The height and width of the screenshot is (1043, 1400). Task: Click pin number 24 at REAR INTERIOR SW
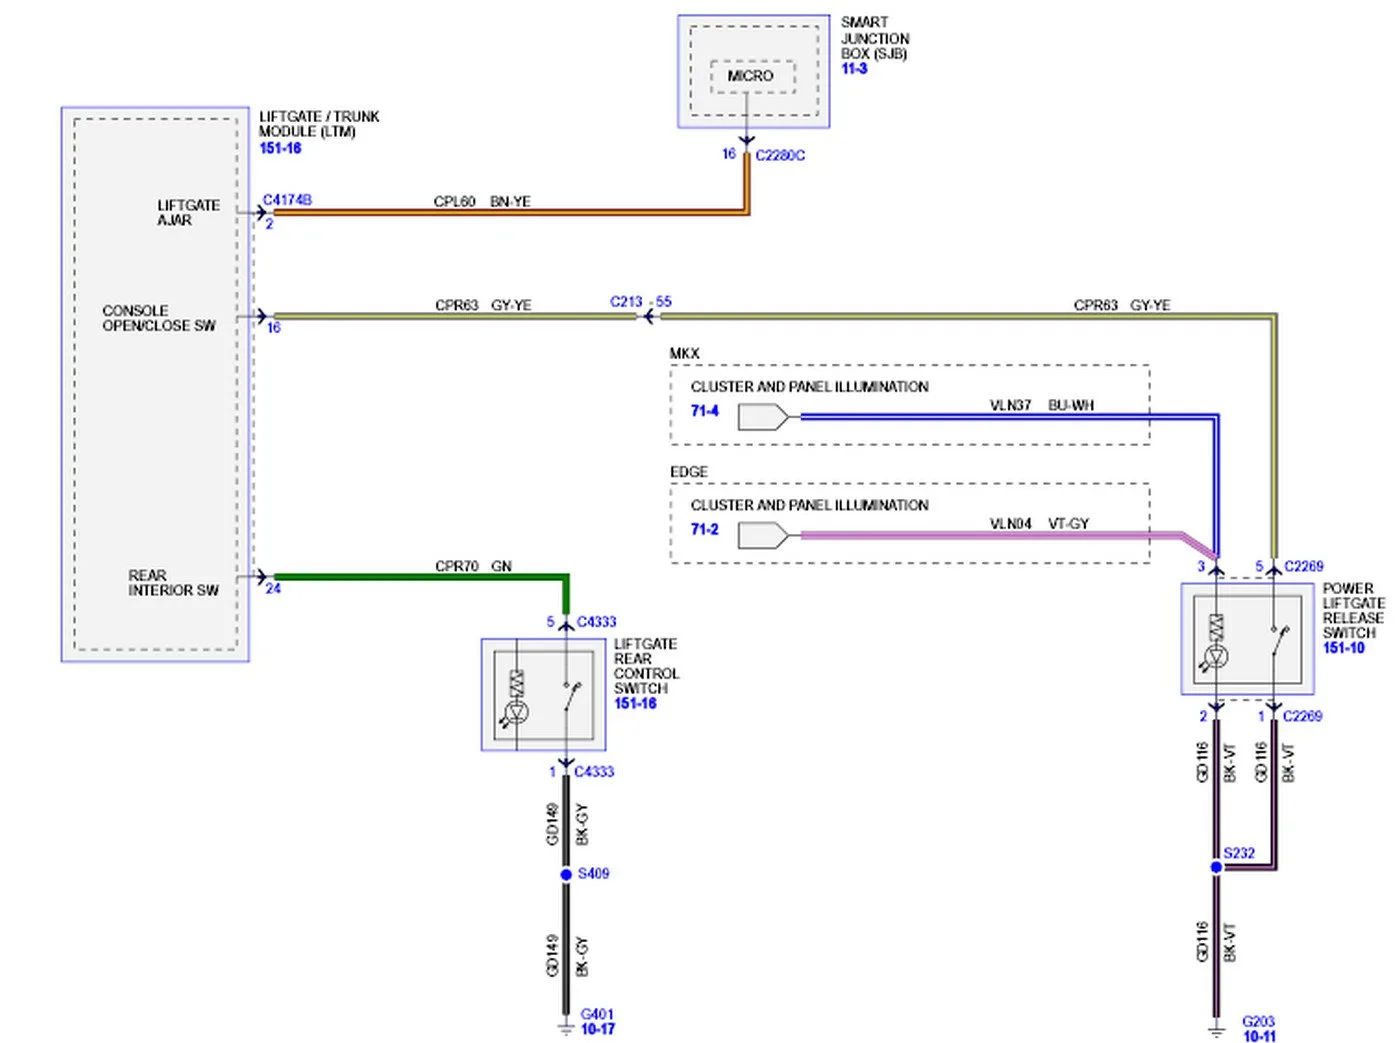[273, 589]
